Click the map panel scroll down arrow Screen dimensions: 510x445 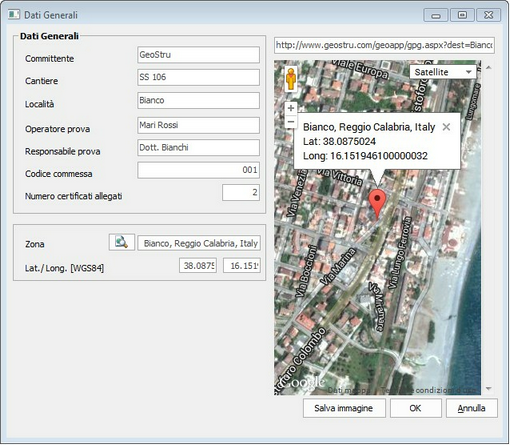pyautogui.click(x=489, y=388)
